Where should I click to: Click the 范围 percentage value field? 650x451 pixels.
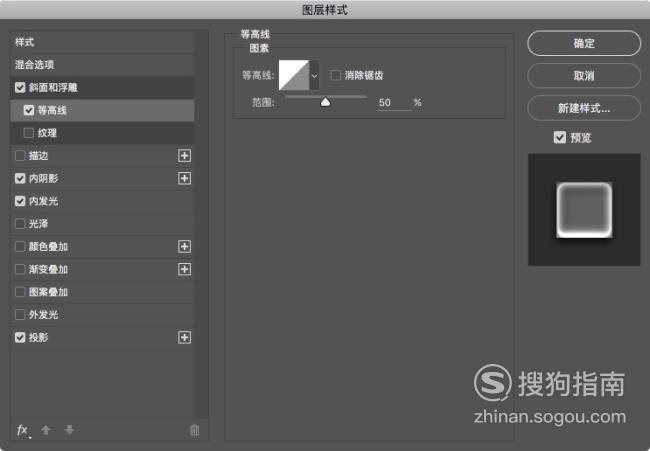pyautogui.click(x=394, y=103)
